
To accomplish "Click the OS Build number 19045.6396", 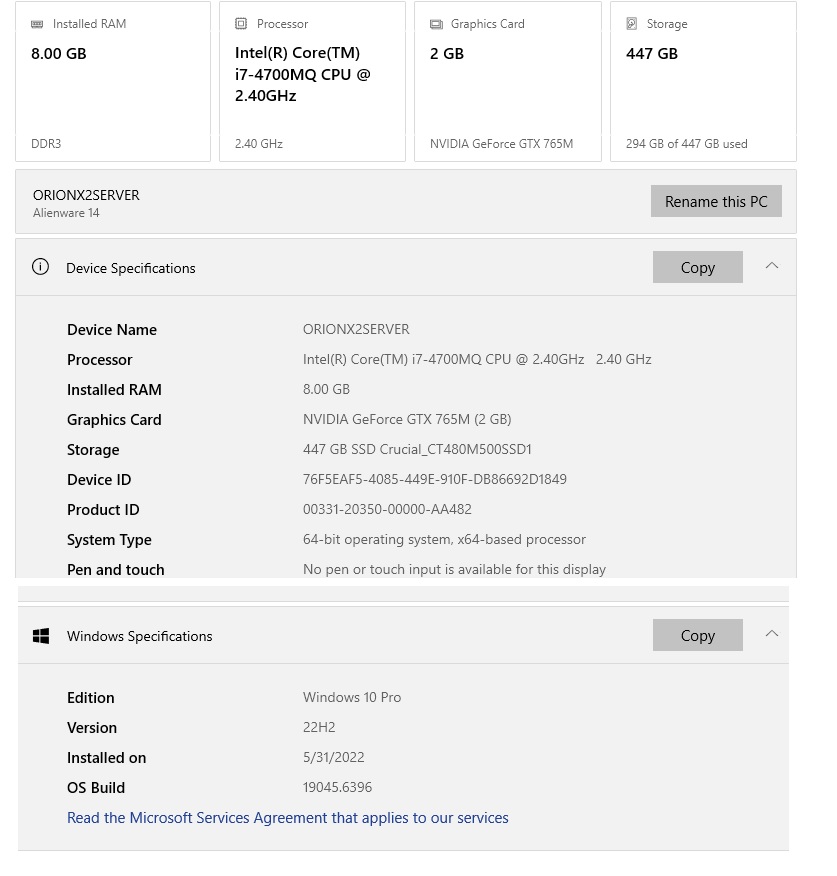I will click(337, 788).
